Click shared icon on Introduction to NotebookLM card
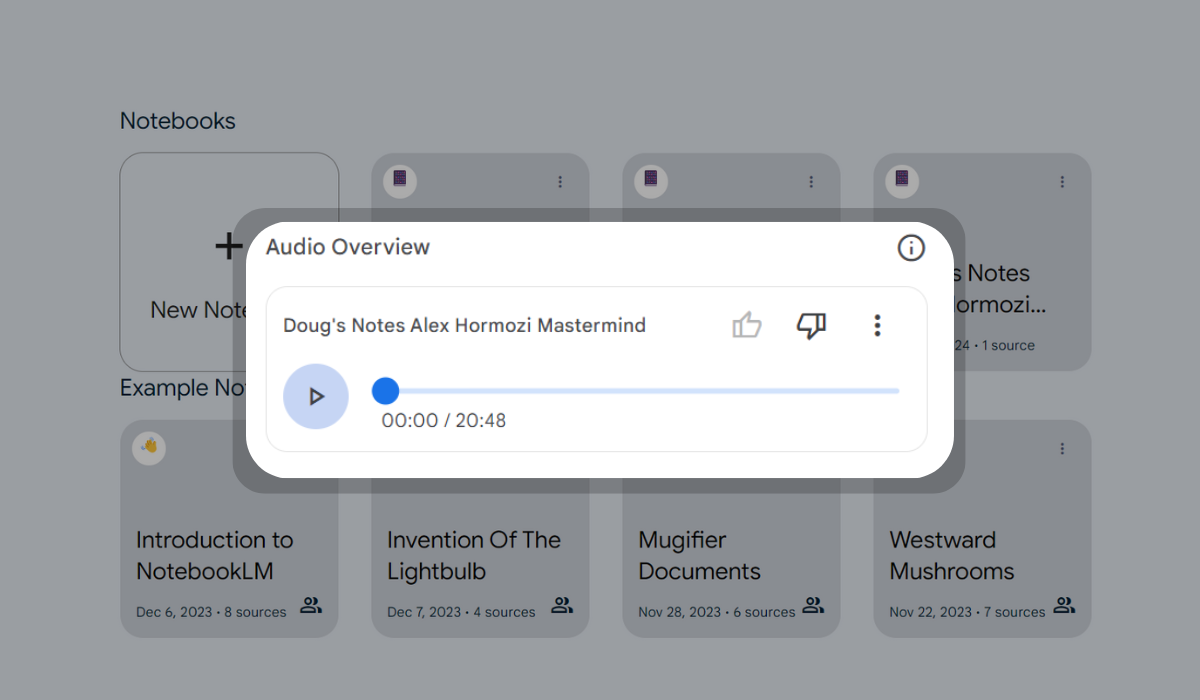 (x=311, y=605)
